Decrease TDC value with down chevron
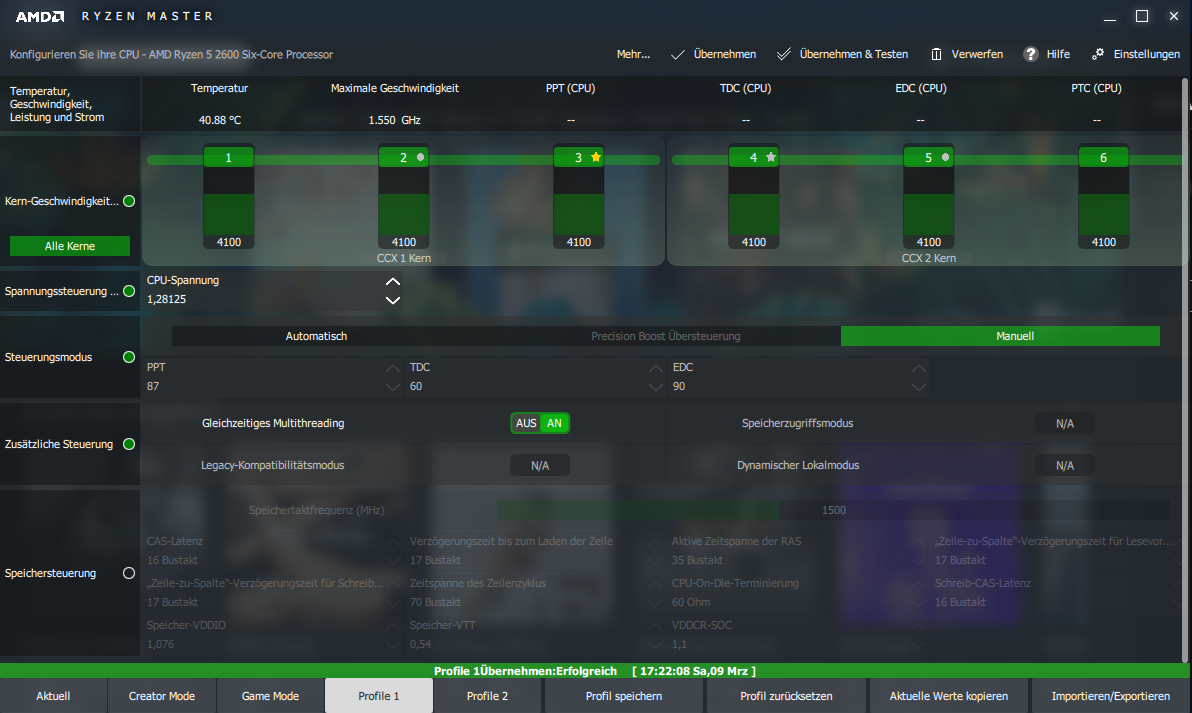 pyautogui.click(x=656, y=387)
